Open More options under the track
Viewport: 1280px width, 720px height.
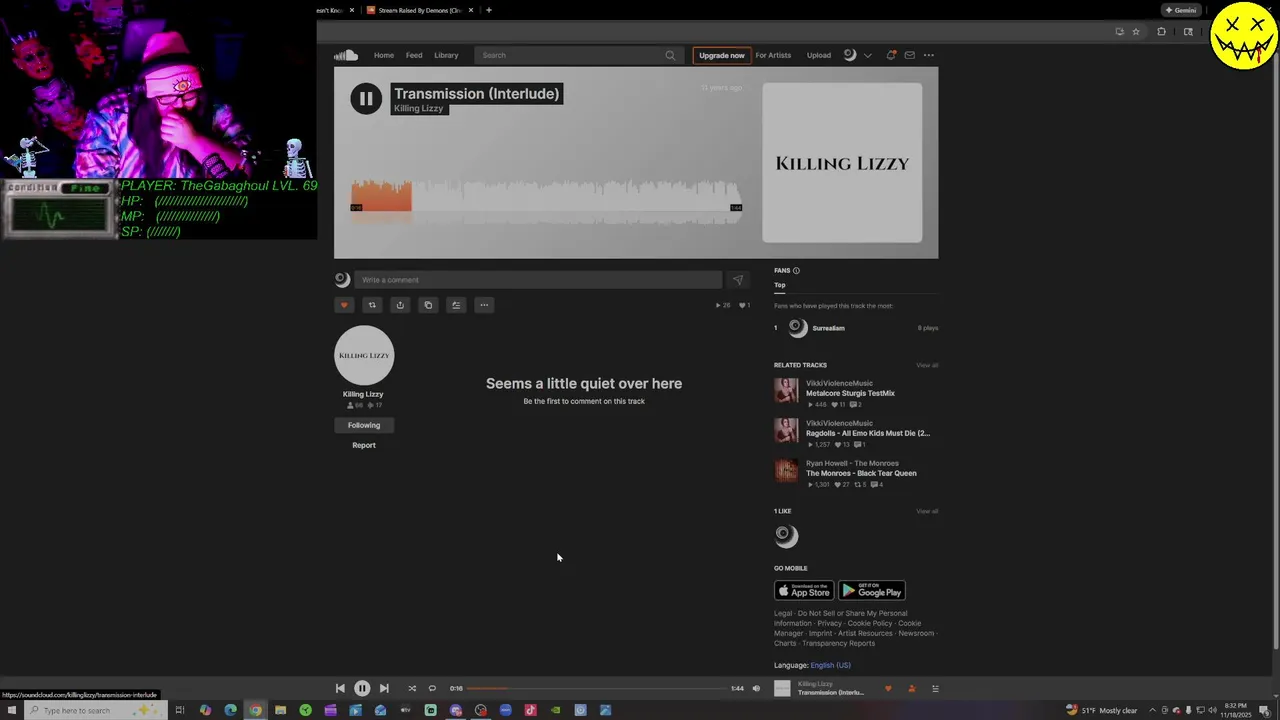click(484, 305)
